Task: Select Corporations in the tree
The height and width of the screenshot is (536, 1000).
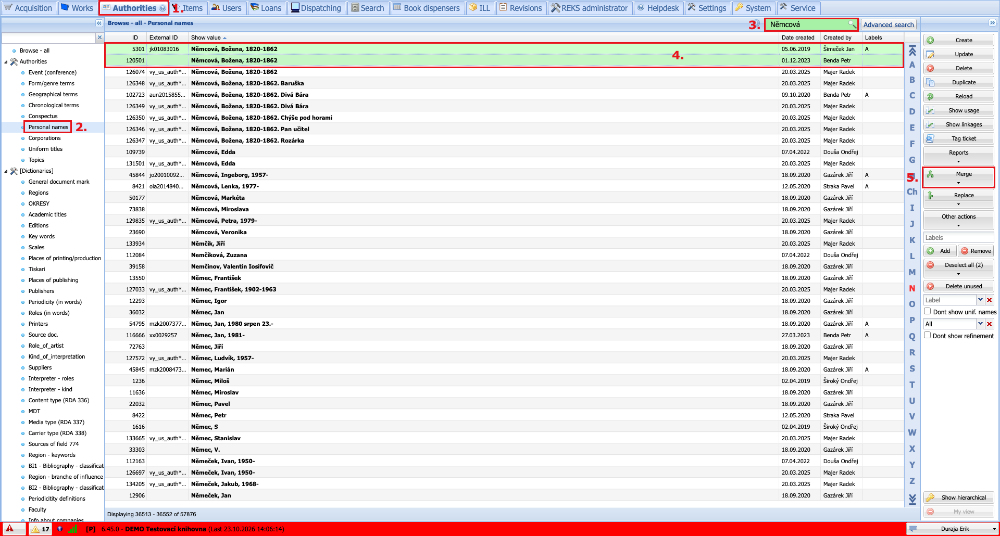Action: [43, 138]
